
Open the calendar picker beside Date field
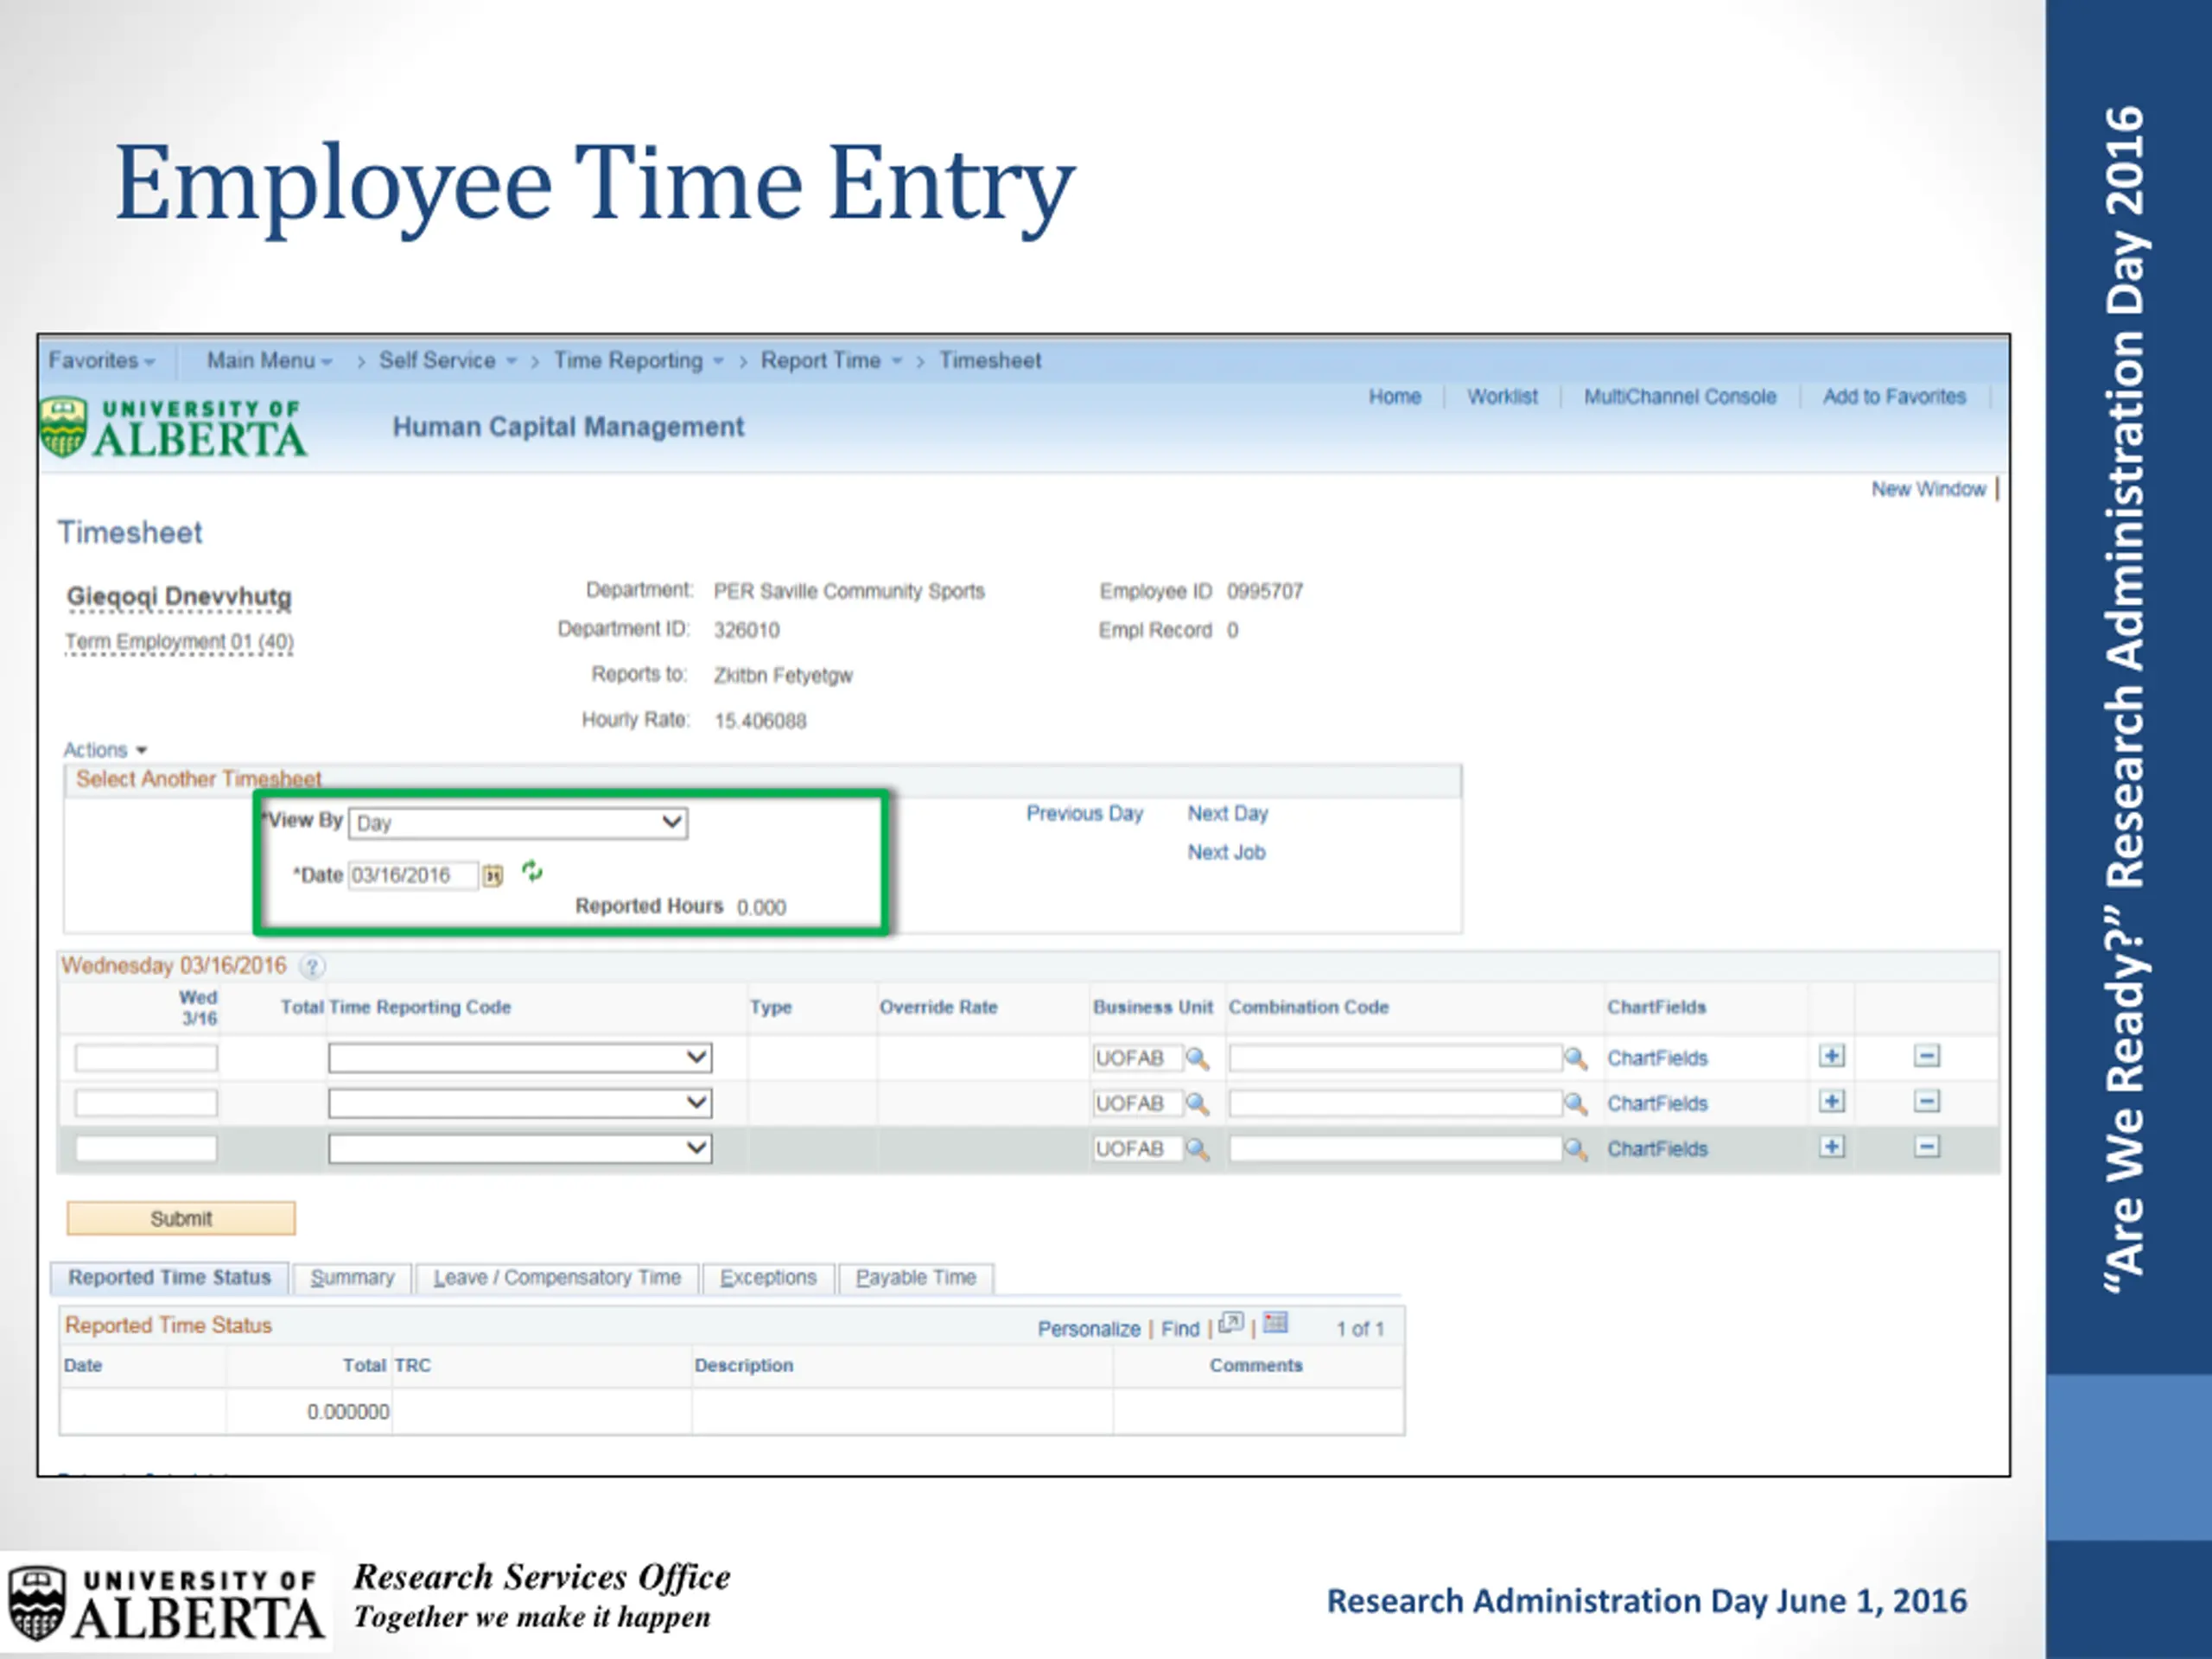click(x=493, y=876)
